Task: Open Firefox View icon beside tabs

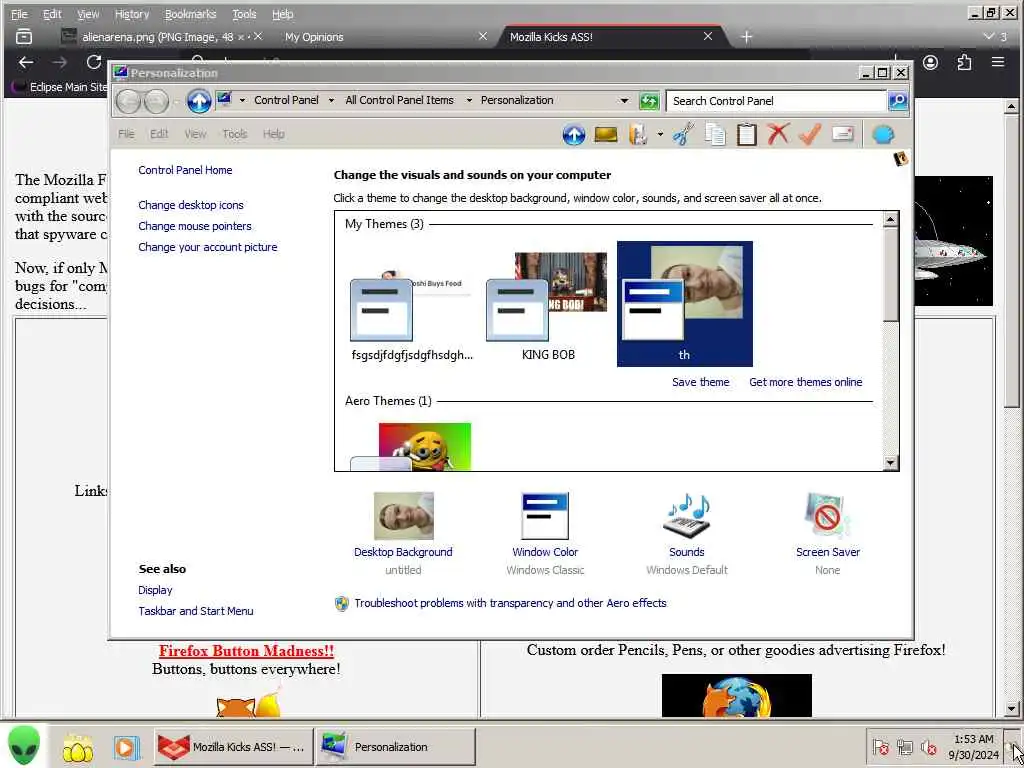Action: coord(24,37)
